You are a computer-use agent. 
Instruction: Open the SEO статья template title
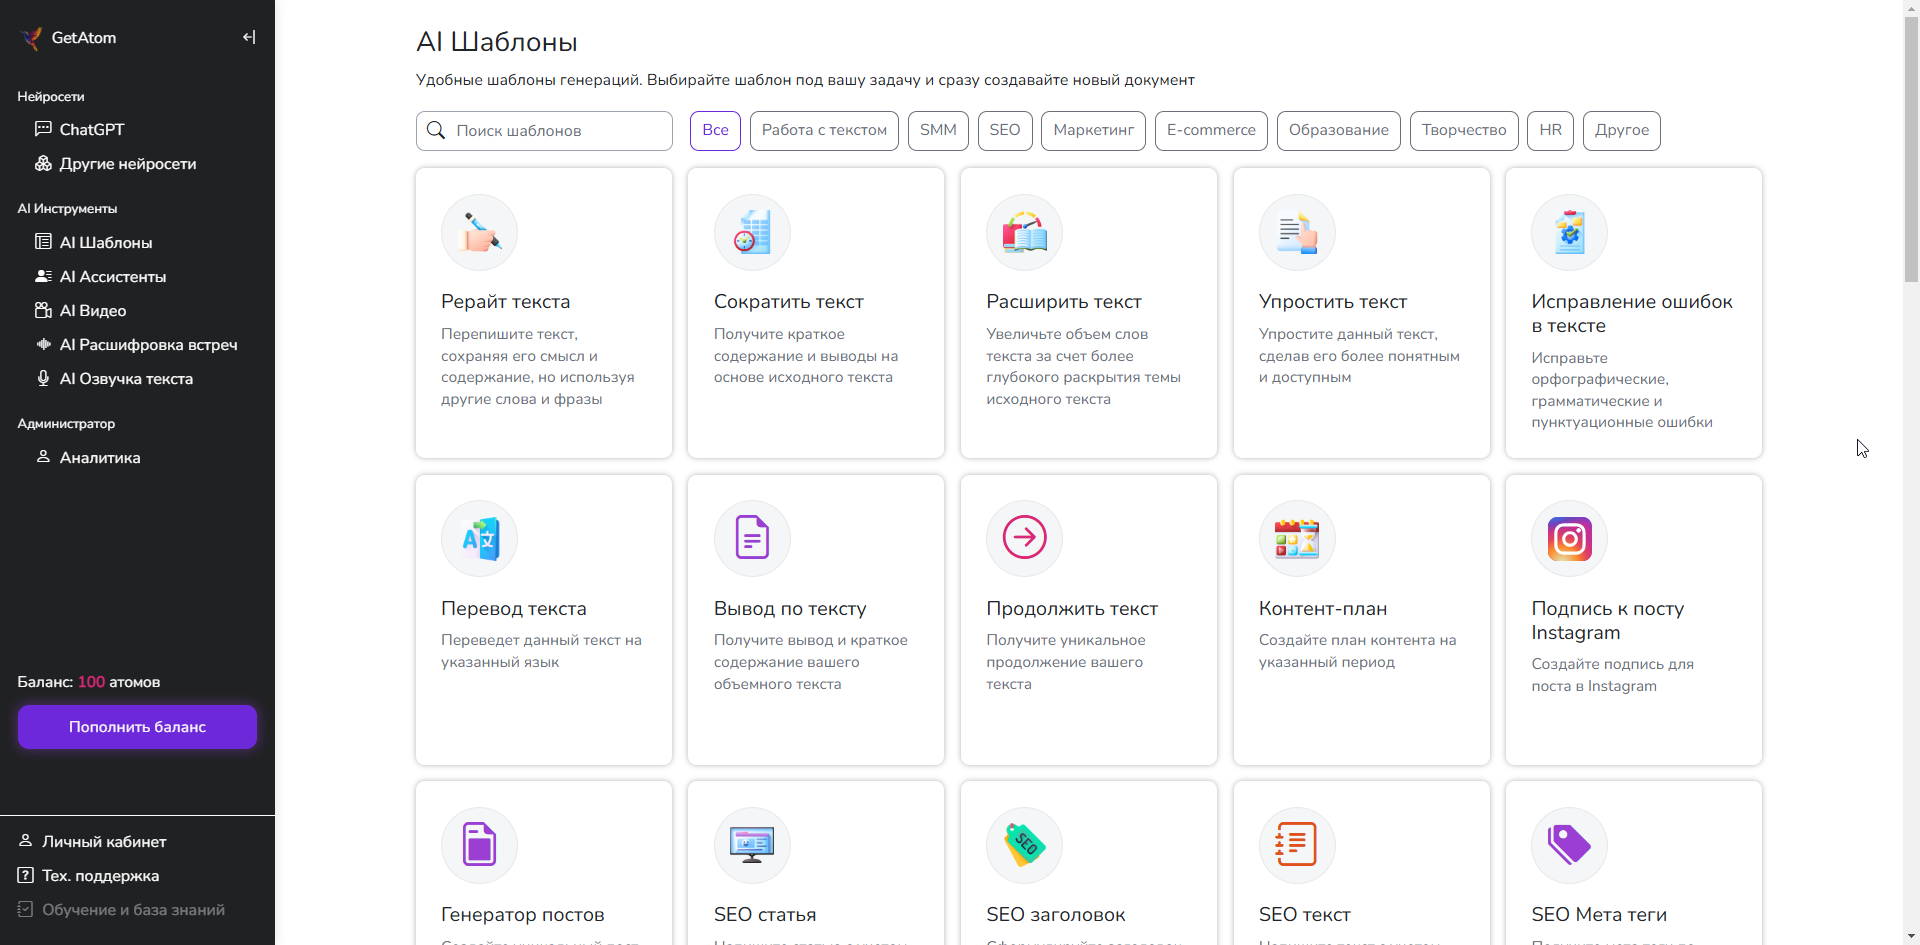point(764,914)
